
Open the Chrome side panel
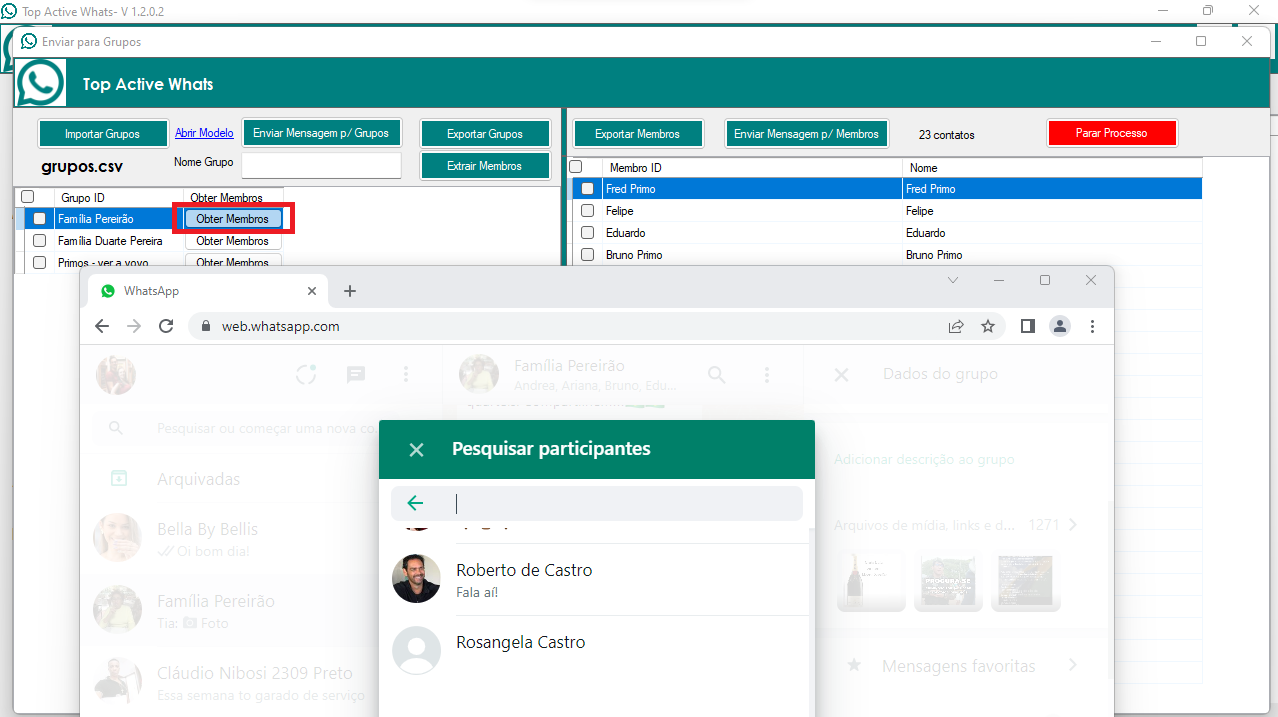pyautogui.click(x=1027, y=326)
